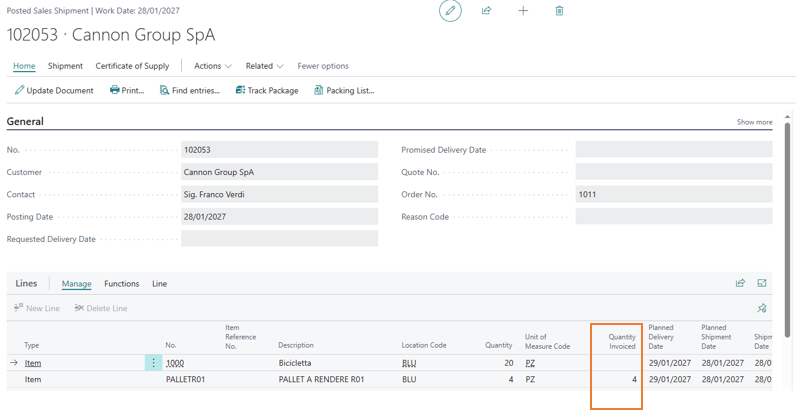Click Find entries... action
Viewport: 801px width, 418px height.
(x=190, y=90)
